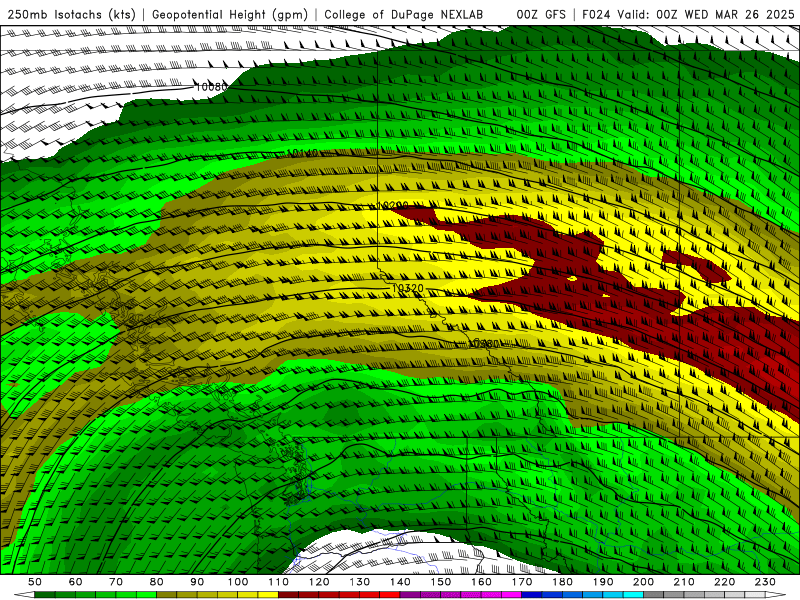Screen dimensions: 800x600
Task: Click the '00Z GFS' model run label
Action: 541,15
